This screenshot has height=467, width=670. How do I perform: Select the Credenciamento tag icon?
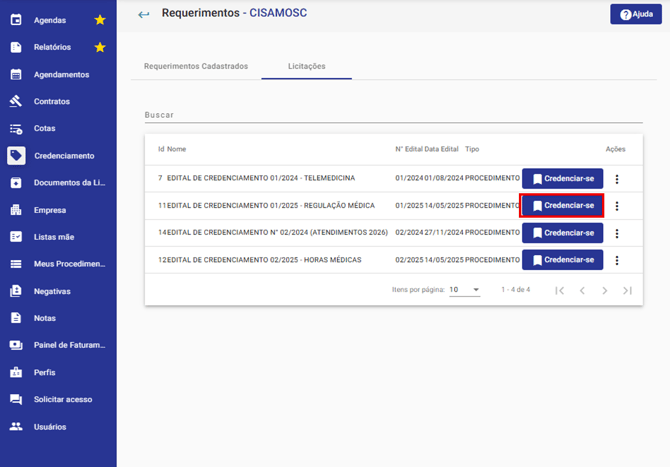point(16,156)
